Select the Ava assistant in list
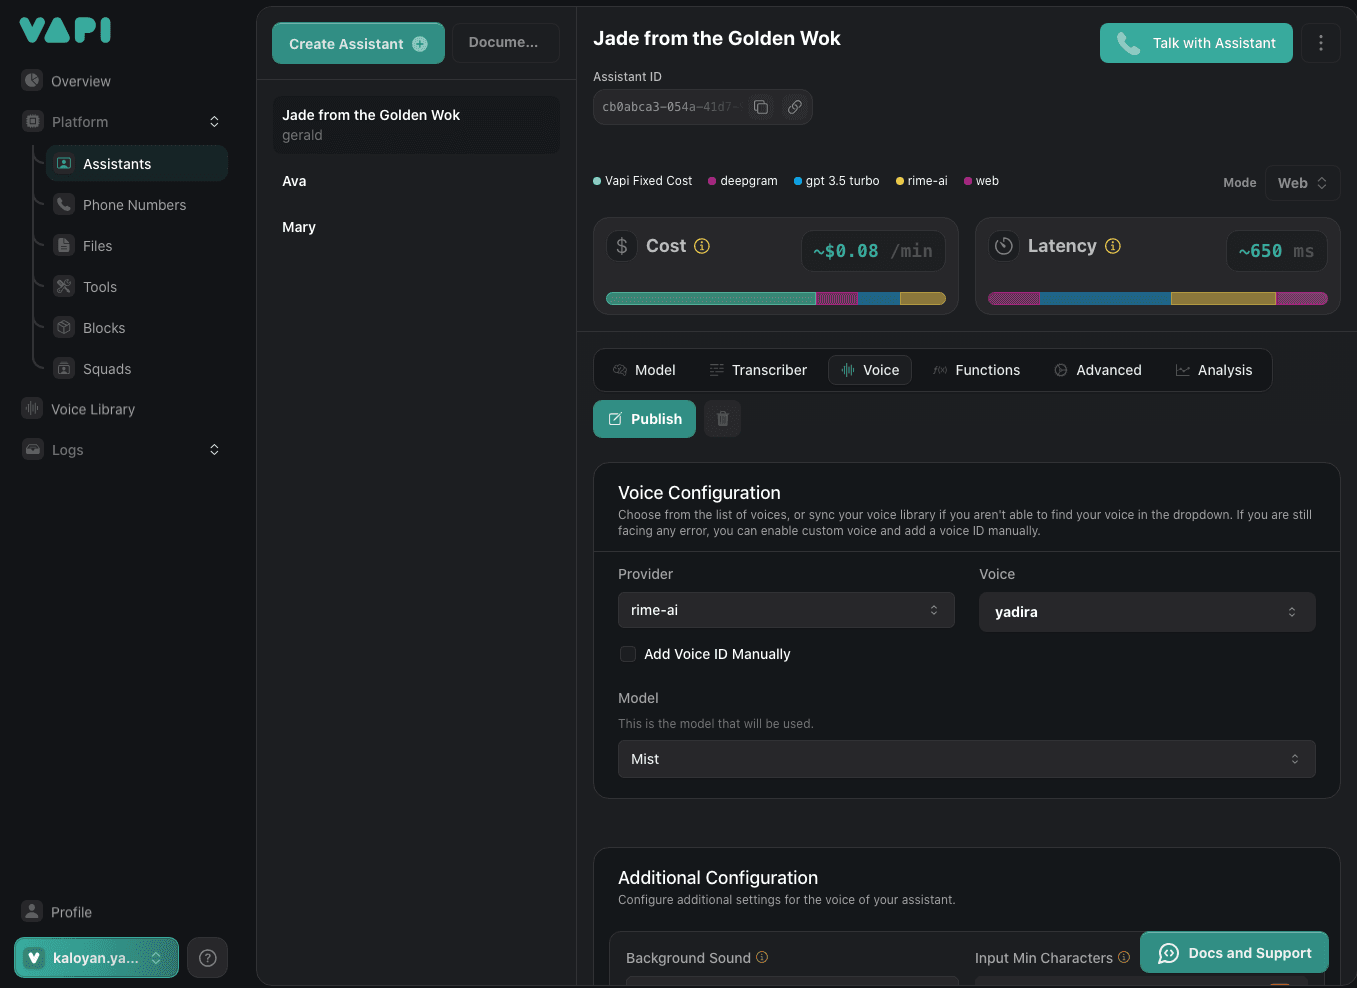 coord(294,181)
